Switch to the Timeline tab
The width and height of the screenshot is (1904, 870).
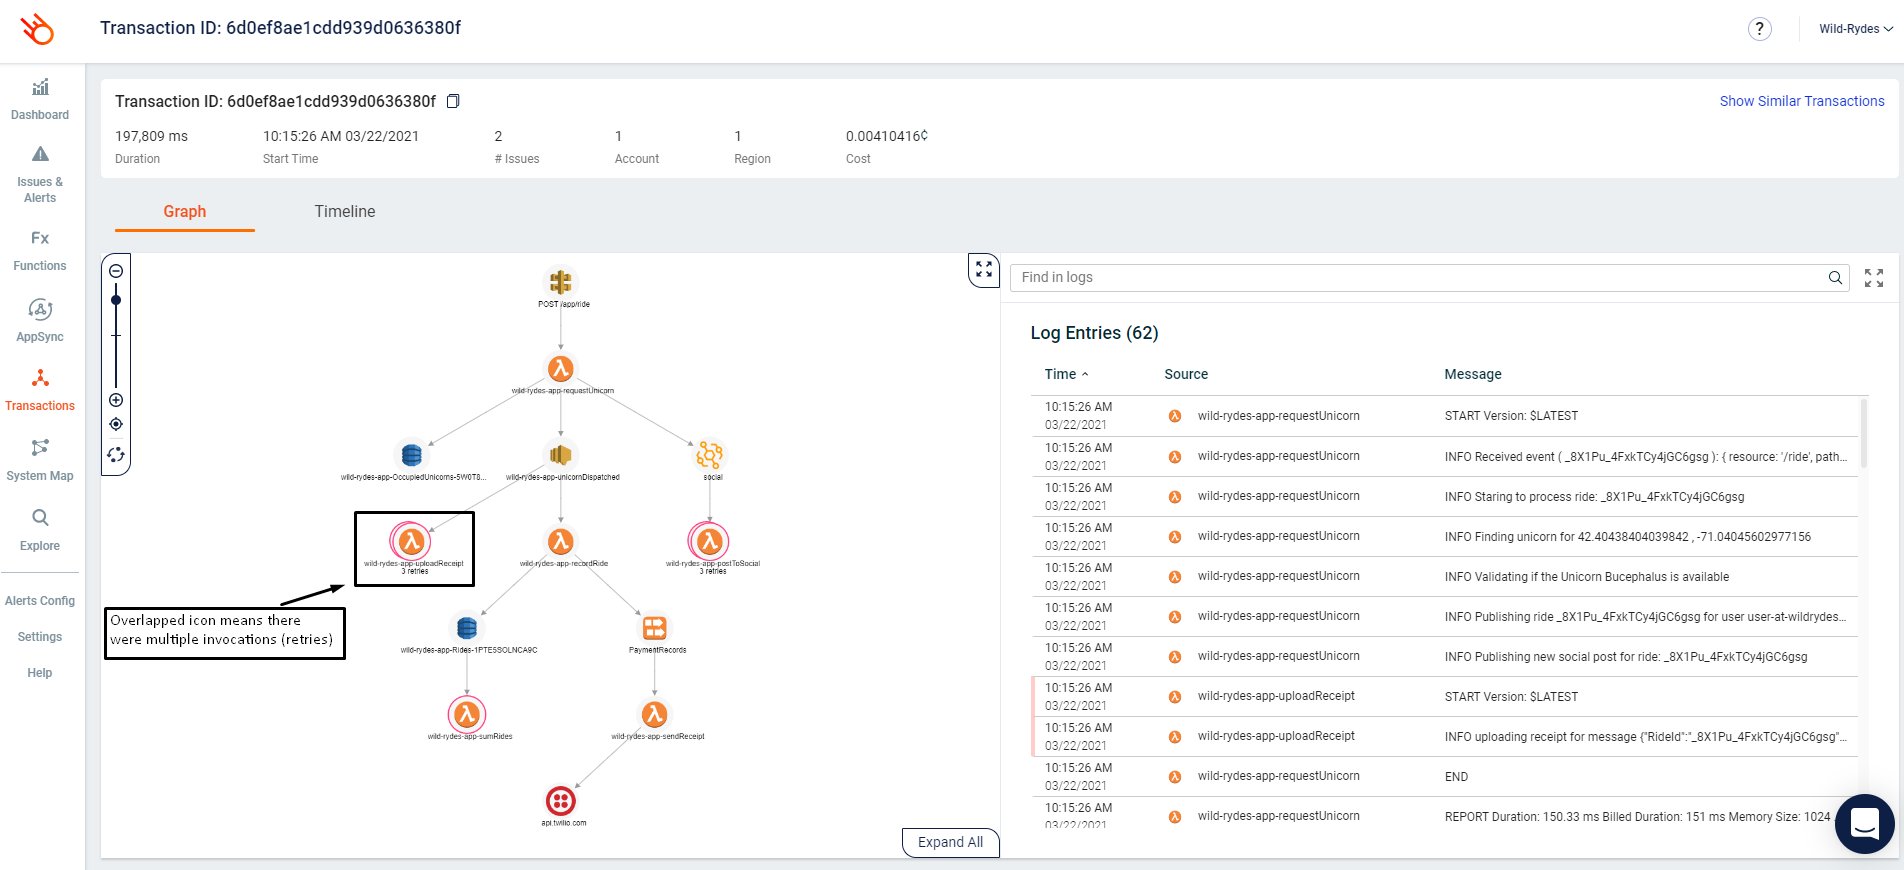pyautogui.click(x=344, y=211)
